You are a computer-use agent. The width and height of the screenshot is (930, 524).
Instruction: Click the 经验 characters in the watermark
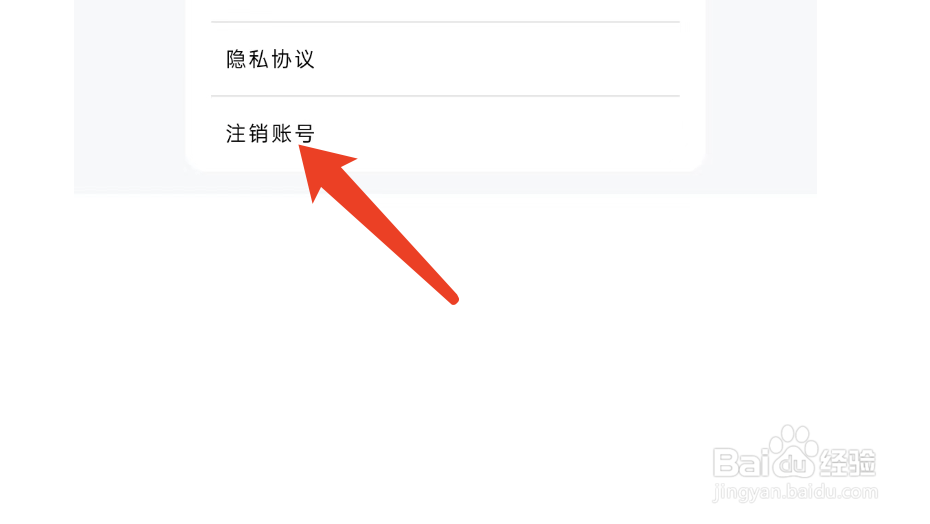click(848, 463)
